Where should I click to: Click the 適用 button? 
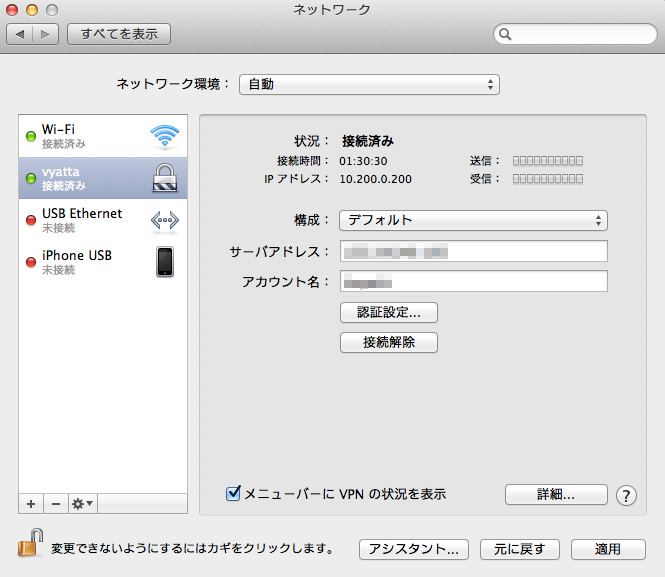(608, 549)
